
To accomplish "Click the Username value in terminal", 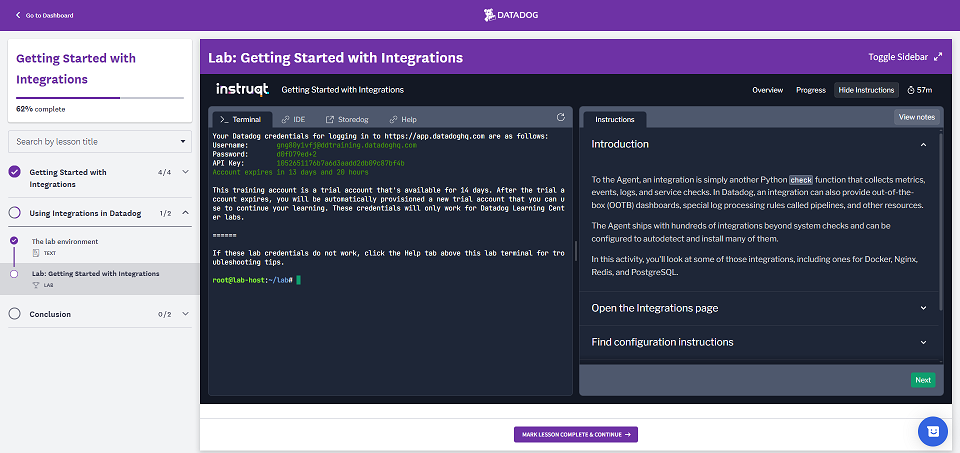I will (x=347, y=146).
